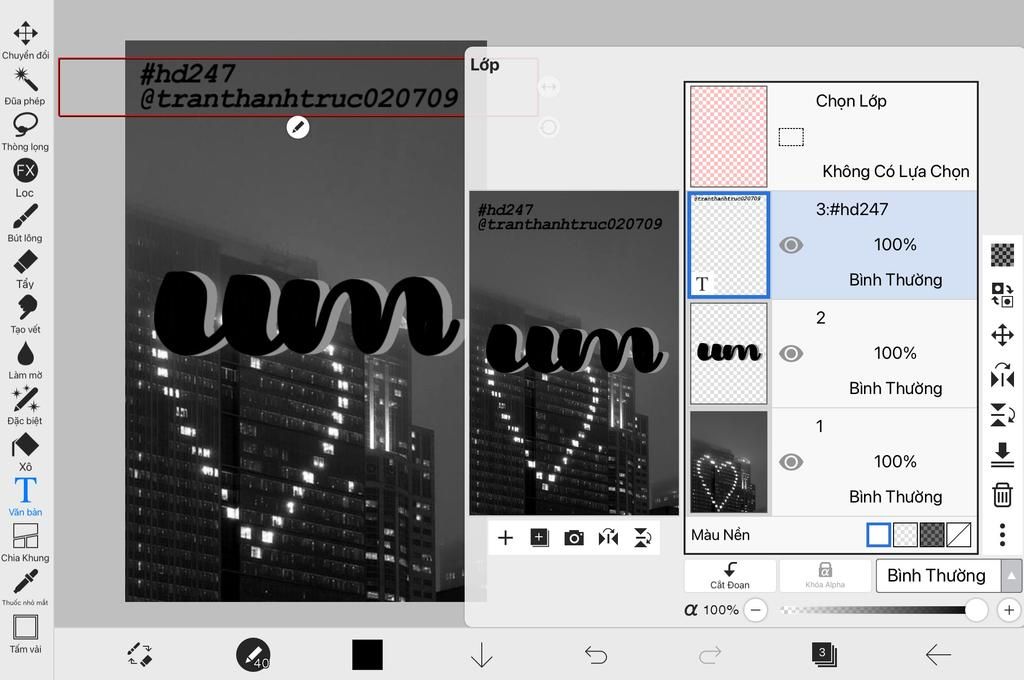Screen dimensions: 1024x680
Task: Select the Xô bucket fill tool
Action: pos(25,451)
